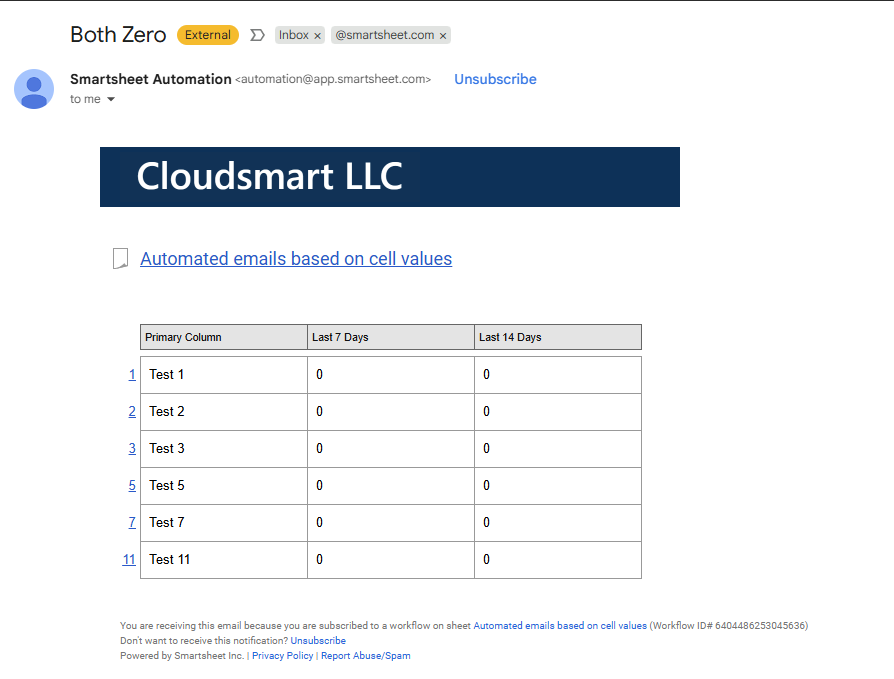This screenshot has height=679, width=894.
Task: Click the Last 14 Days value for Test 3
Action: pyautogui.click(x=558, y=449)
